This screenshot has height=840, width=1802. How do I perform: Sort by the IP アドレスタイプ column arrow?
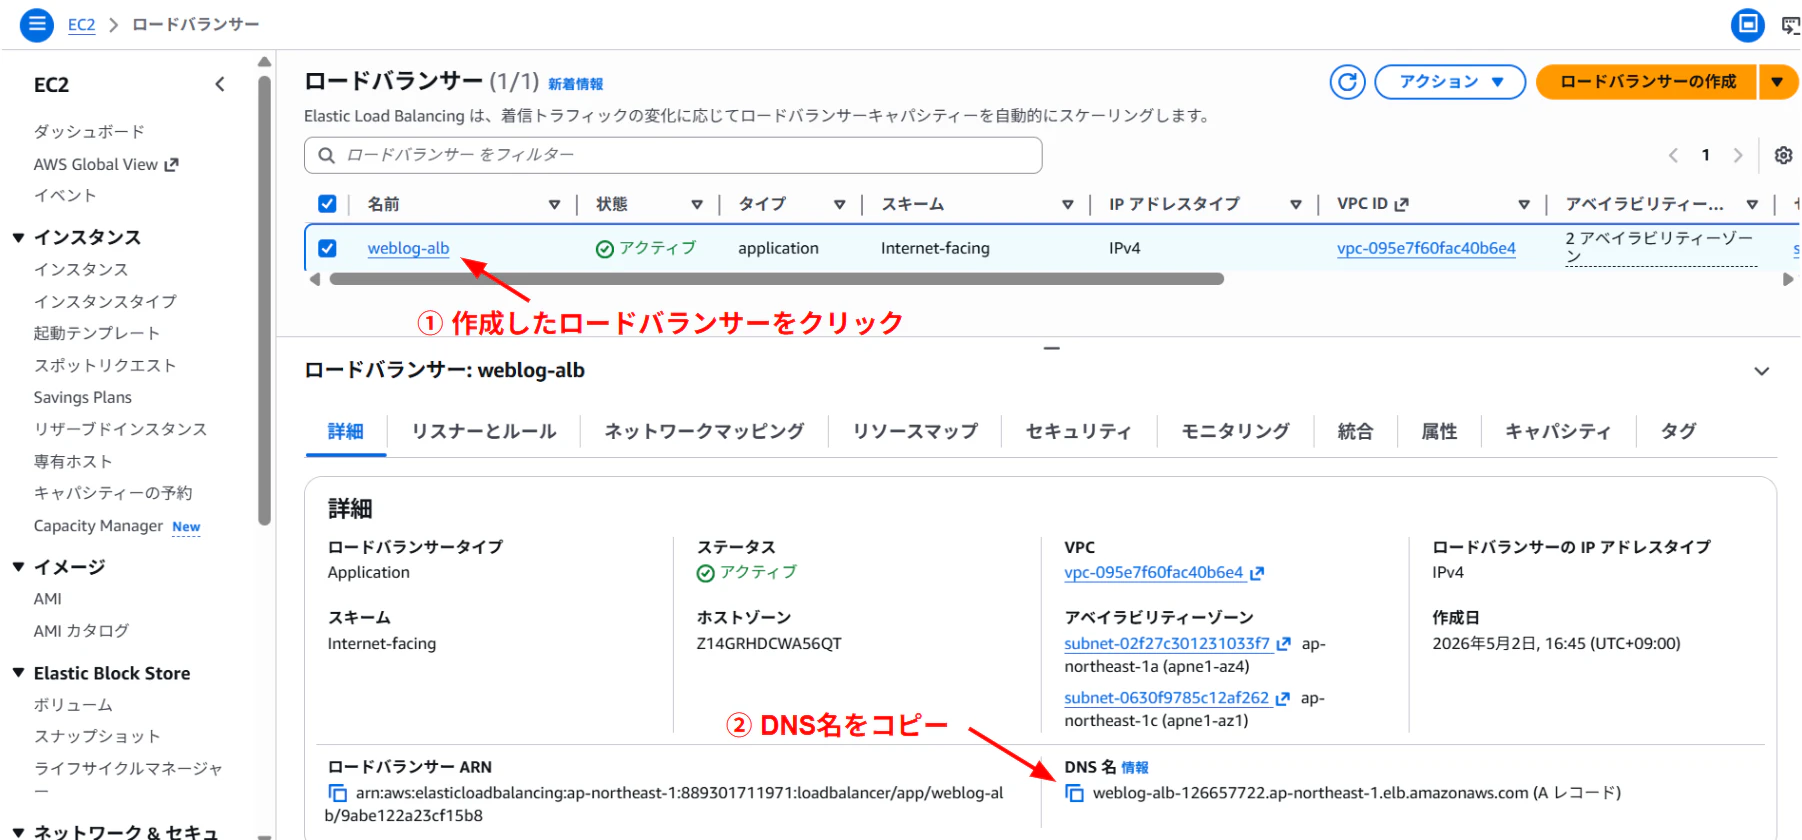coord(1296,204)
